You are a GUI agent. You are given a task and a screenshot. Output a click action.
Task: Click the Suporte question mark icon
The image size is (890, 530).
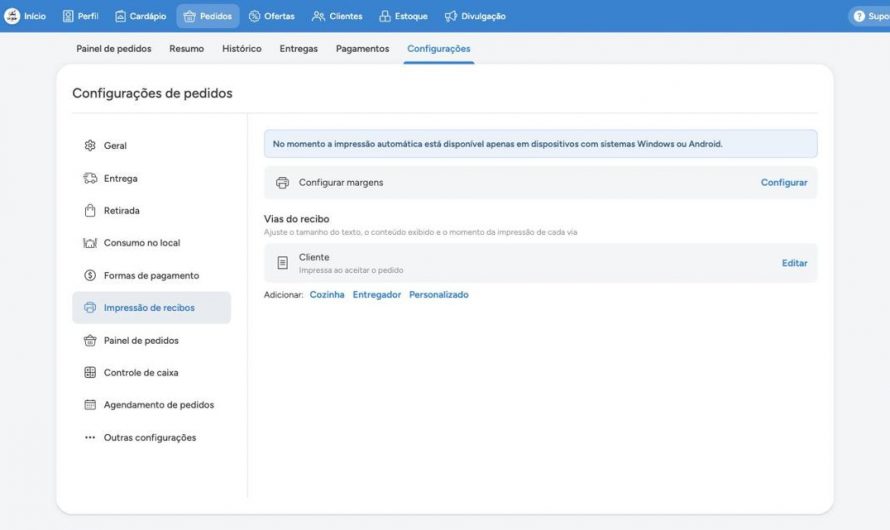(x=859, y=16)
